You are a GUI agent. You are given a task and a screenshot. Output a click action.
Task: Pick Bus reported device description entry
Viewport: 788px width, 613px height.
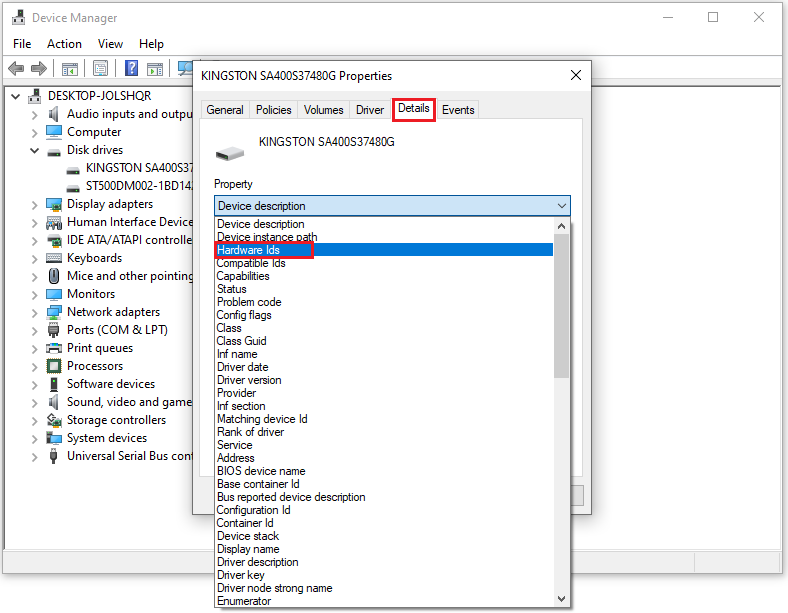[x=384, y=497]
